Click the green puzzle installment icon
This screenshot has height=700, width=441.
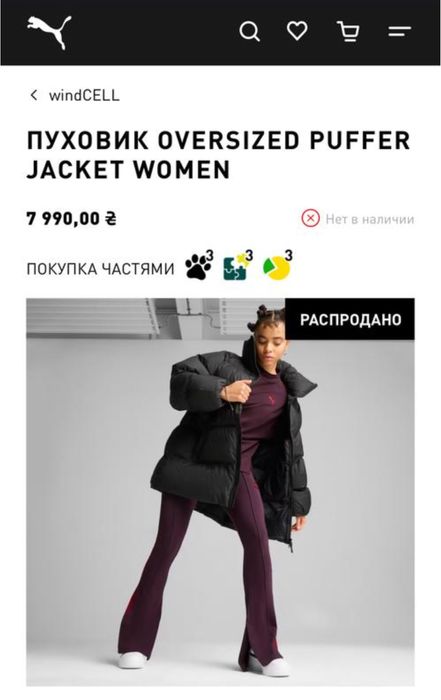tap(238, 266)
